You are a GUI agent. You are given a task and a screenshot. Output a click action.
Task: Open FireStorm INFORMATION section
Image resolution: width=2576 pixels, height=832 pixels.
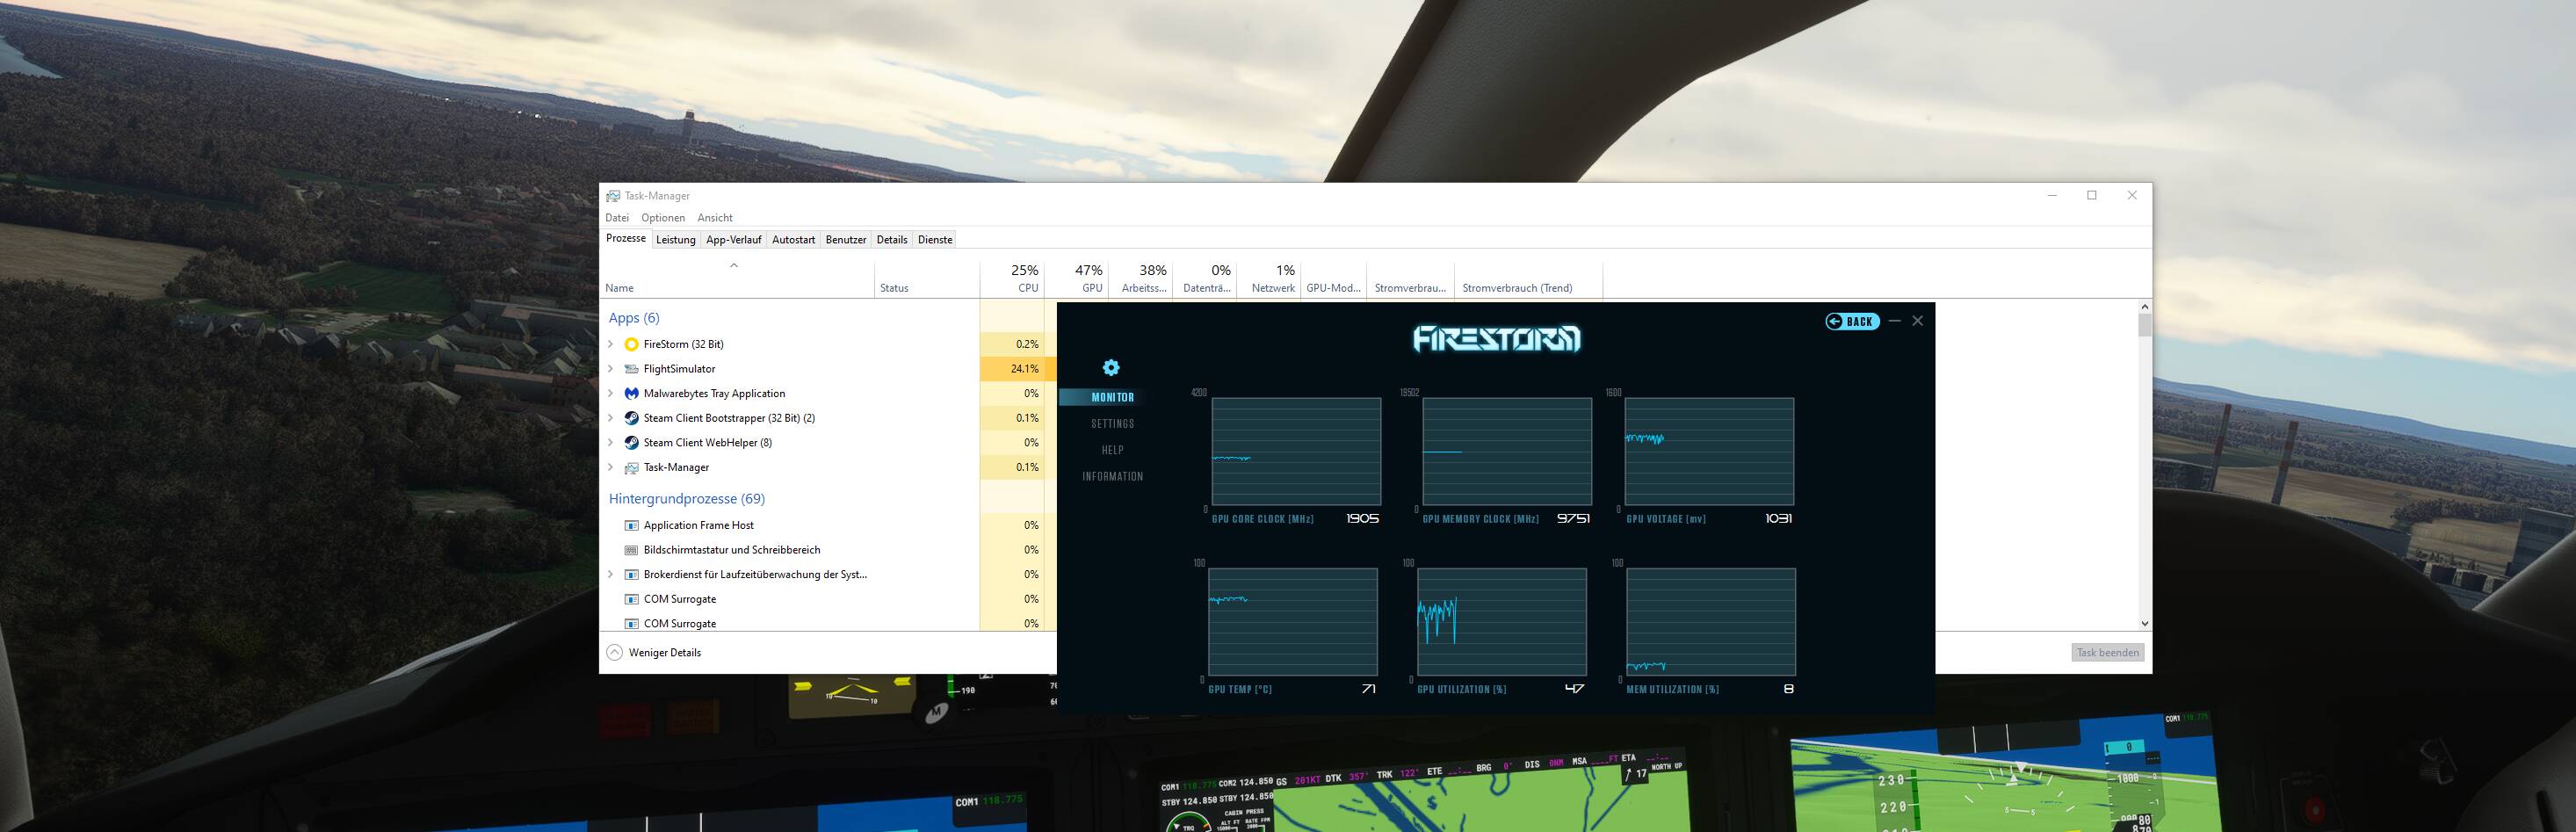coord(1112,477)
